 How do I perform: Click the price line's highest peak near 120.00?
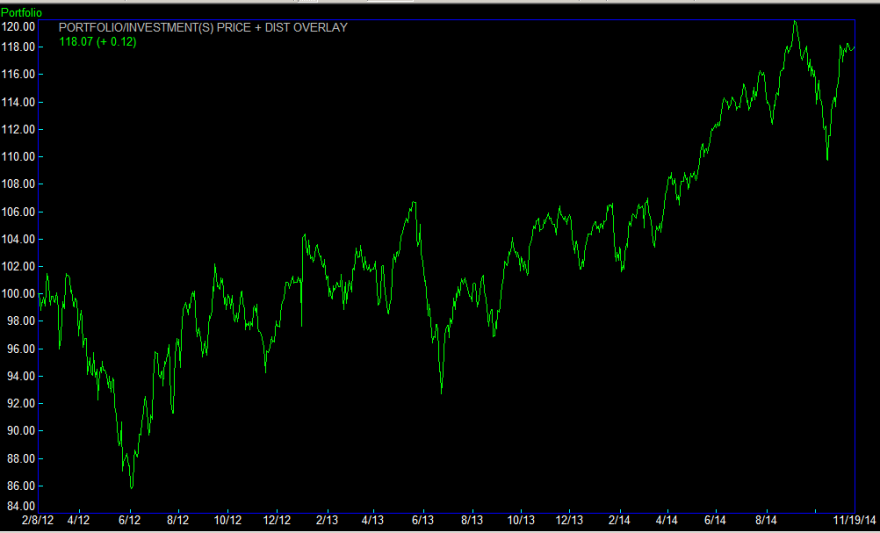click(795, 21)
